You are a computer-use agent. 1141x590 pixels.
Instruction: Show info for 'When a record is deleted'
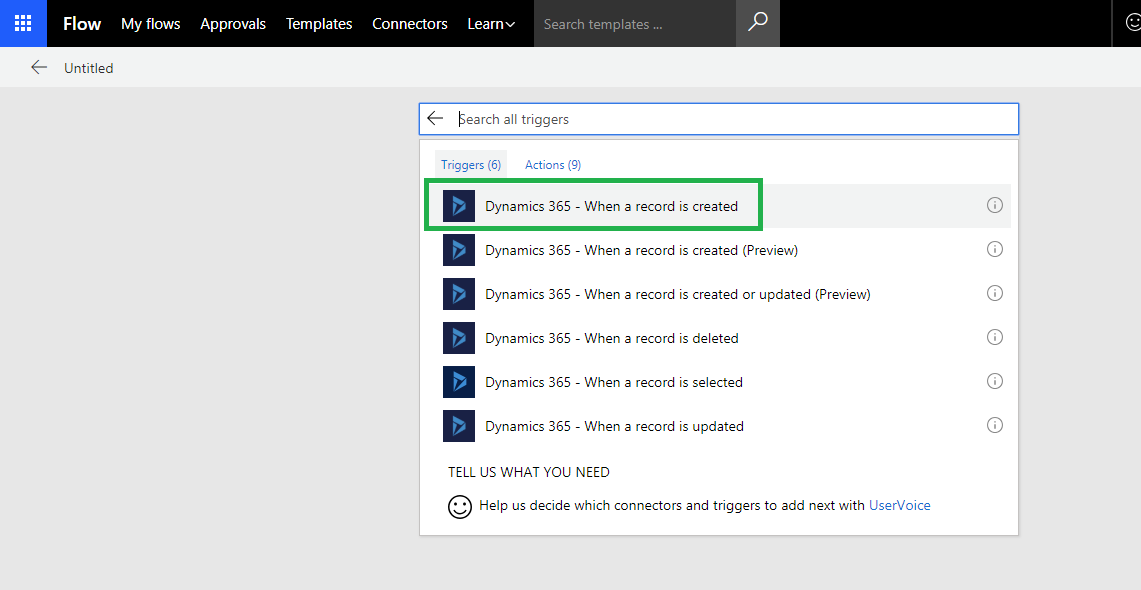coord(995,337)
